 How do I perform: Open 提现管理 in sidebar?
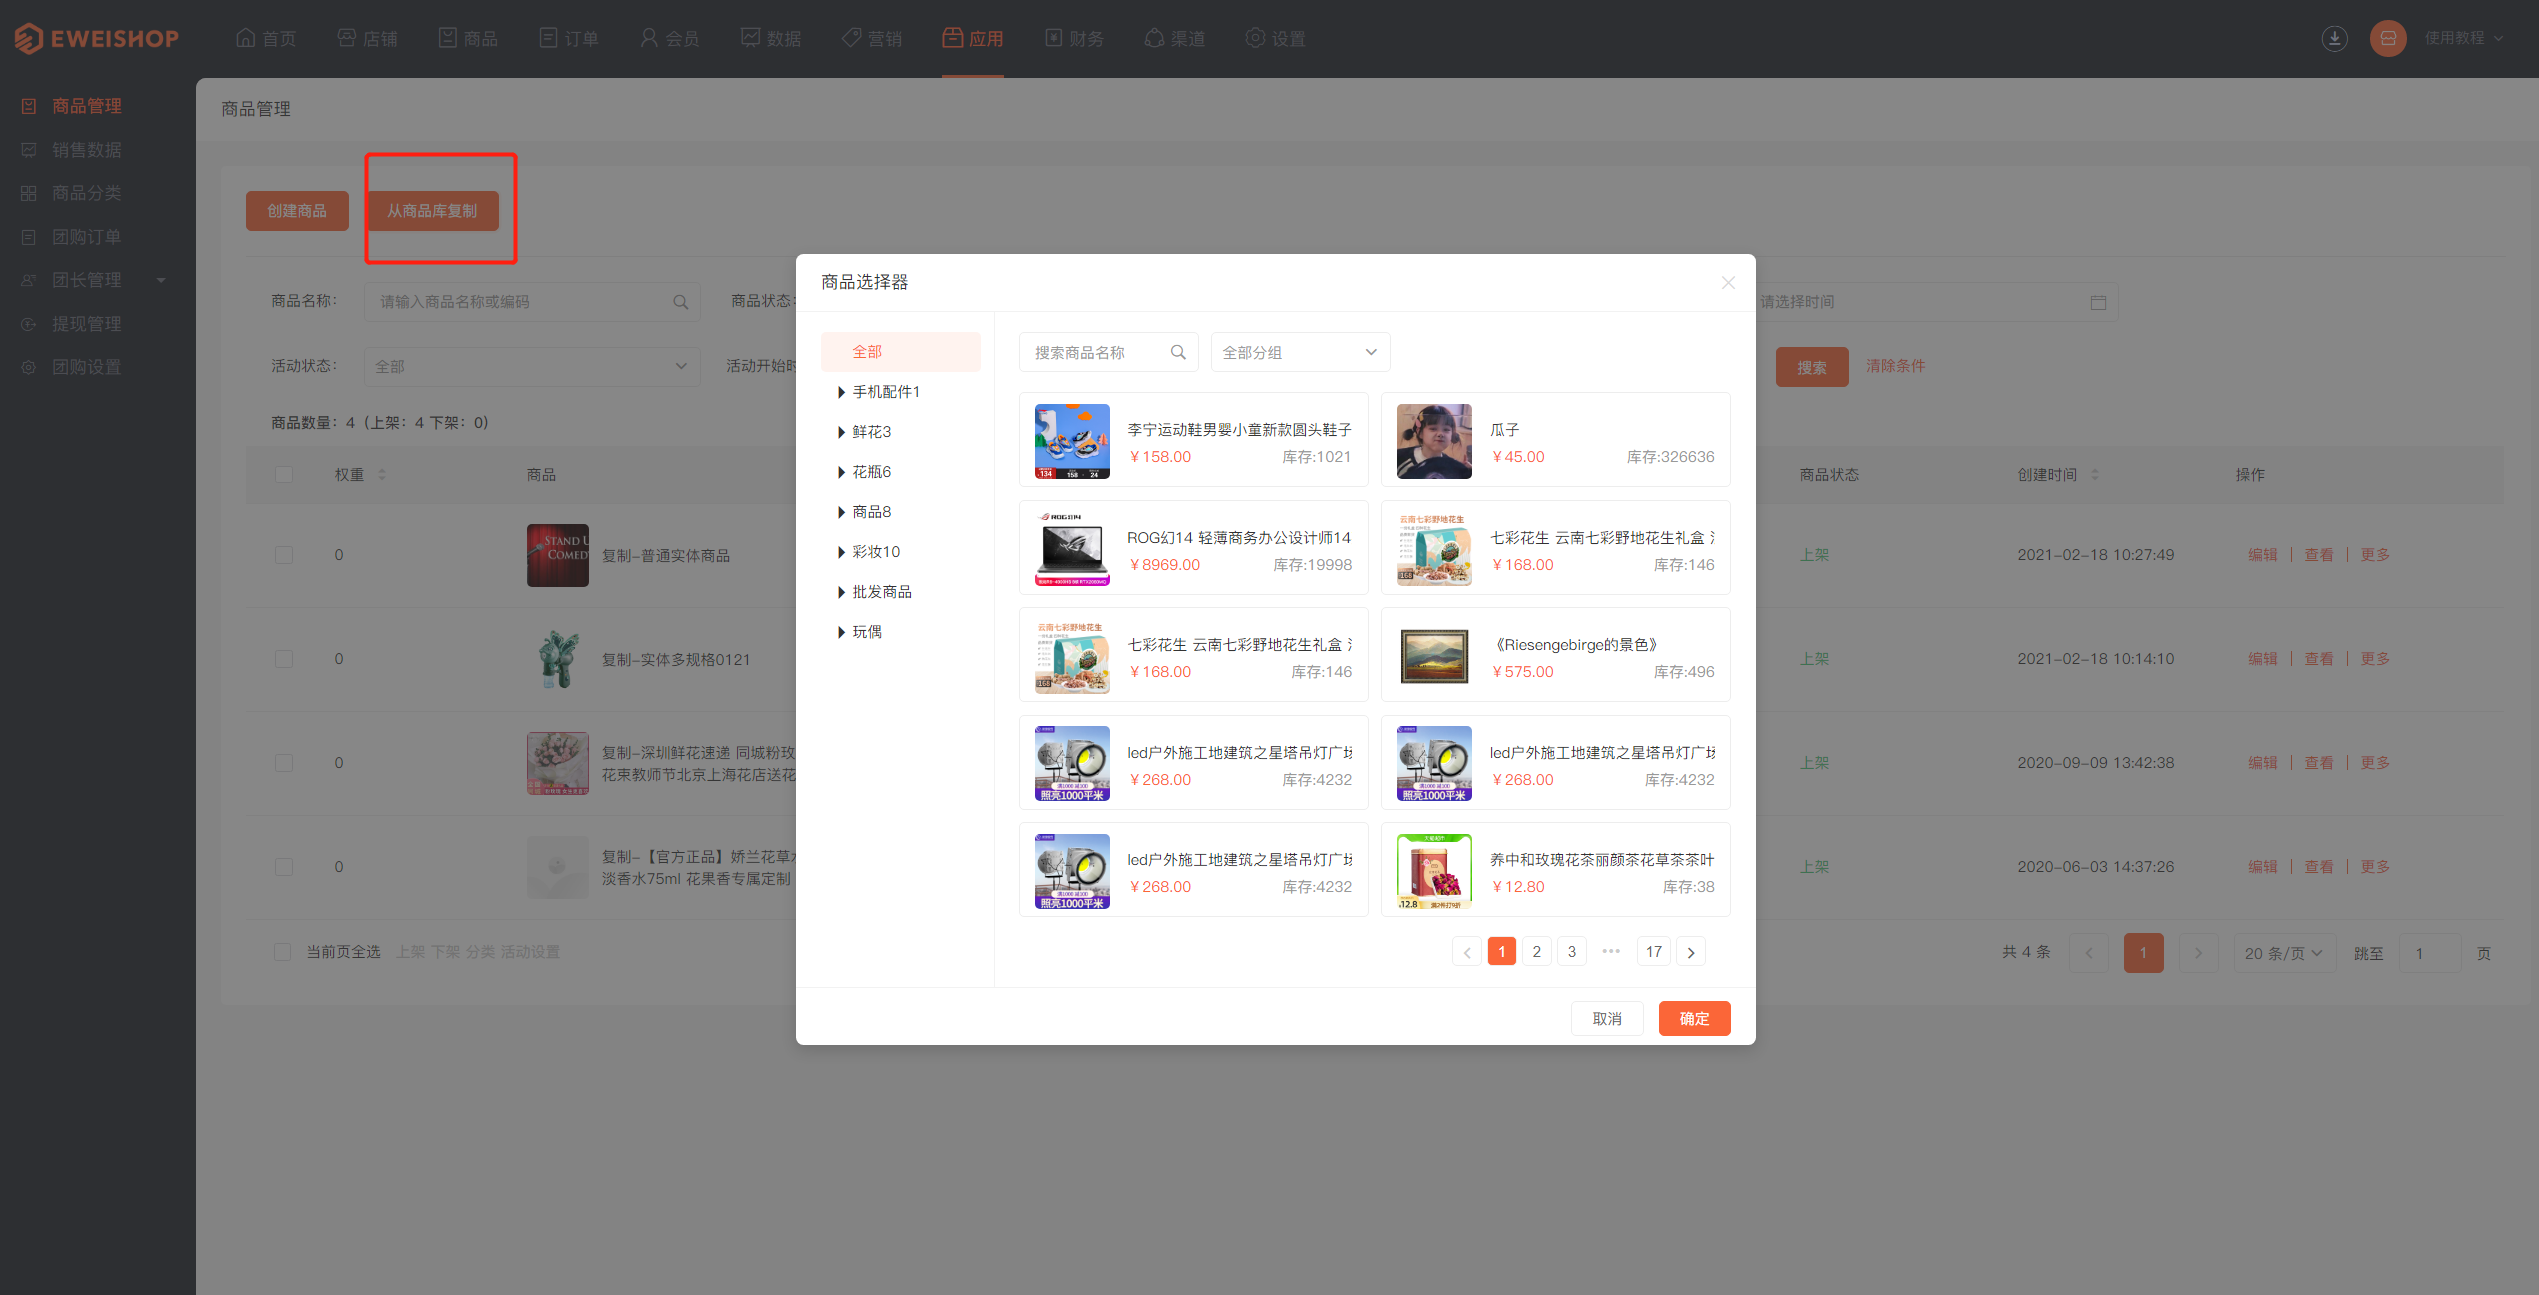pos(86,324)
